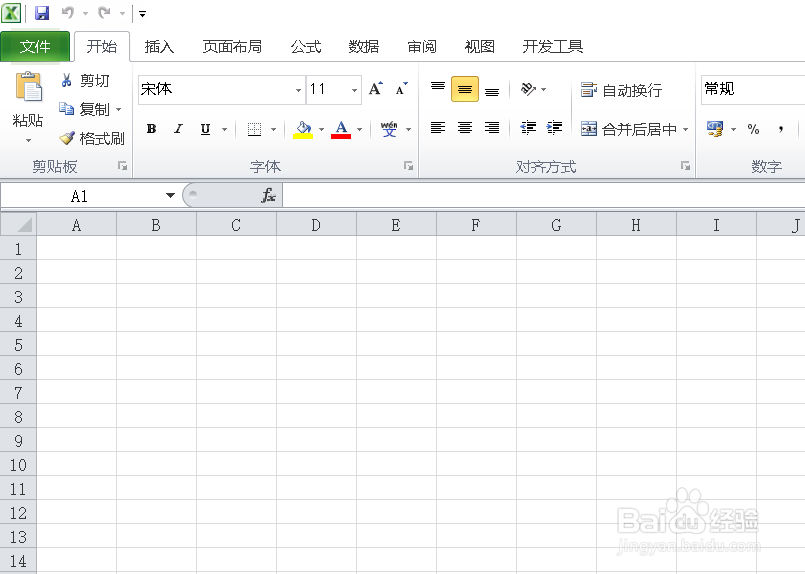Click the 合并后居中 merge and center button
Image resolution: width=805 pixels, height=574 pixels.
[x=629, y=129]
